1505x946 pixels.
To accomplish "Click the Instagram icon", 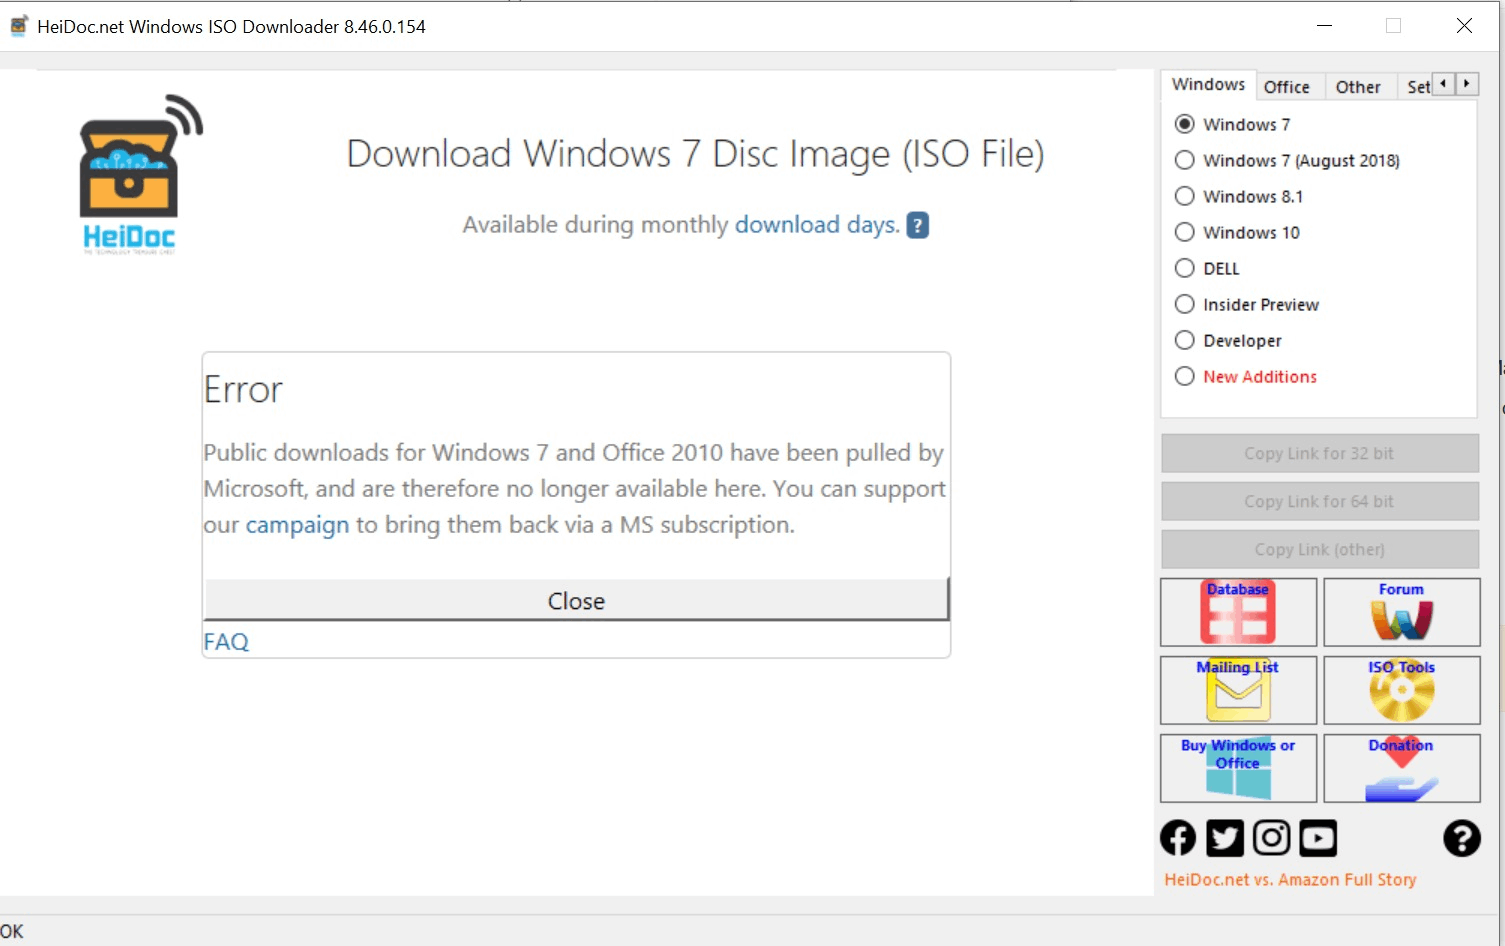I will [1271, 838].
